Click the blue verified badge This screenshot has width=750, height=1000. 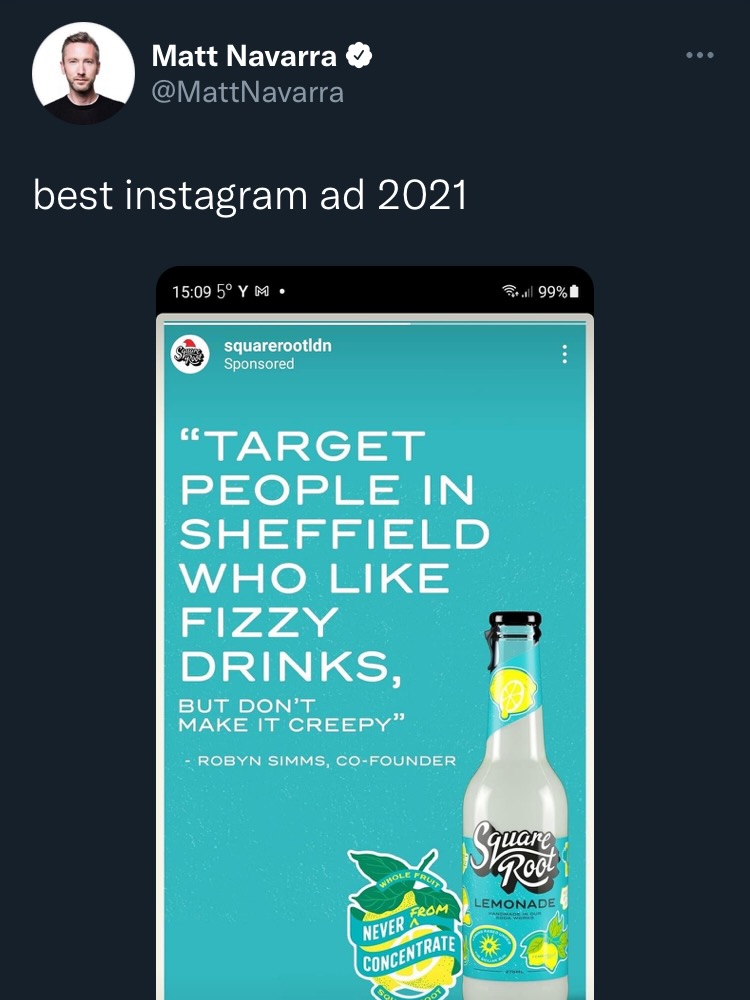359,56
